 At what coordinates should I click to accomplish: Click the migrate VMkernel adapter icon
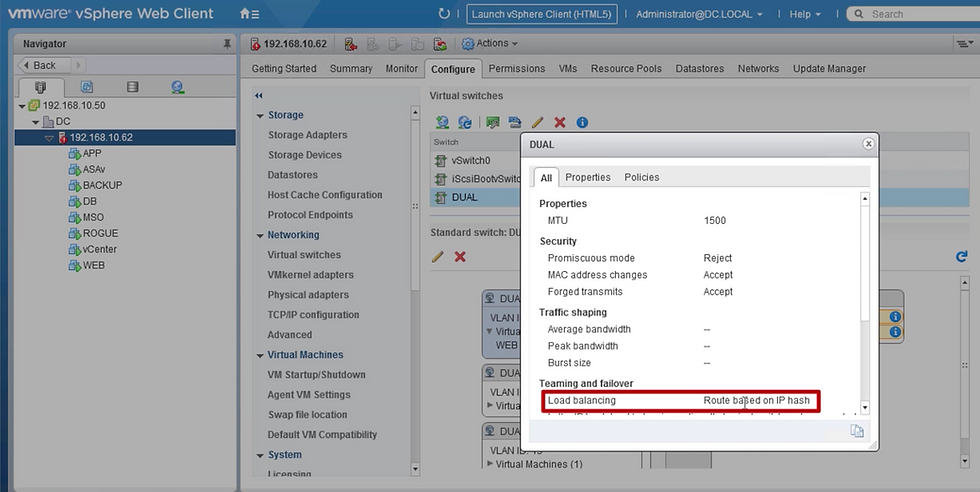[514, 122]
